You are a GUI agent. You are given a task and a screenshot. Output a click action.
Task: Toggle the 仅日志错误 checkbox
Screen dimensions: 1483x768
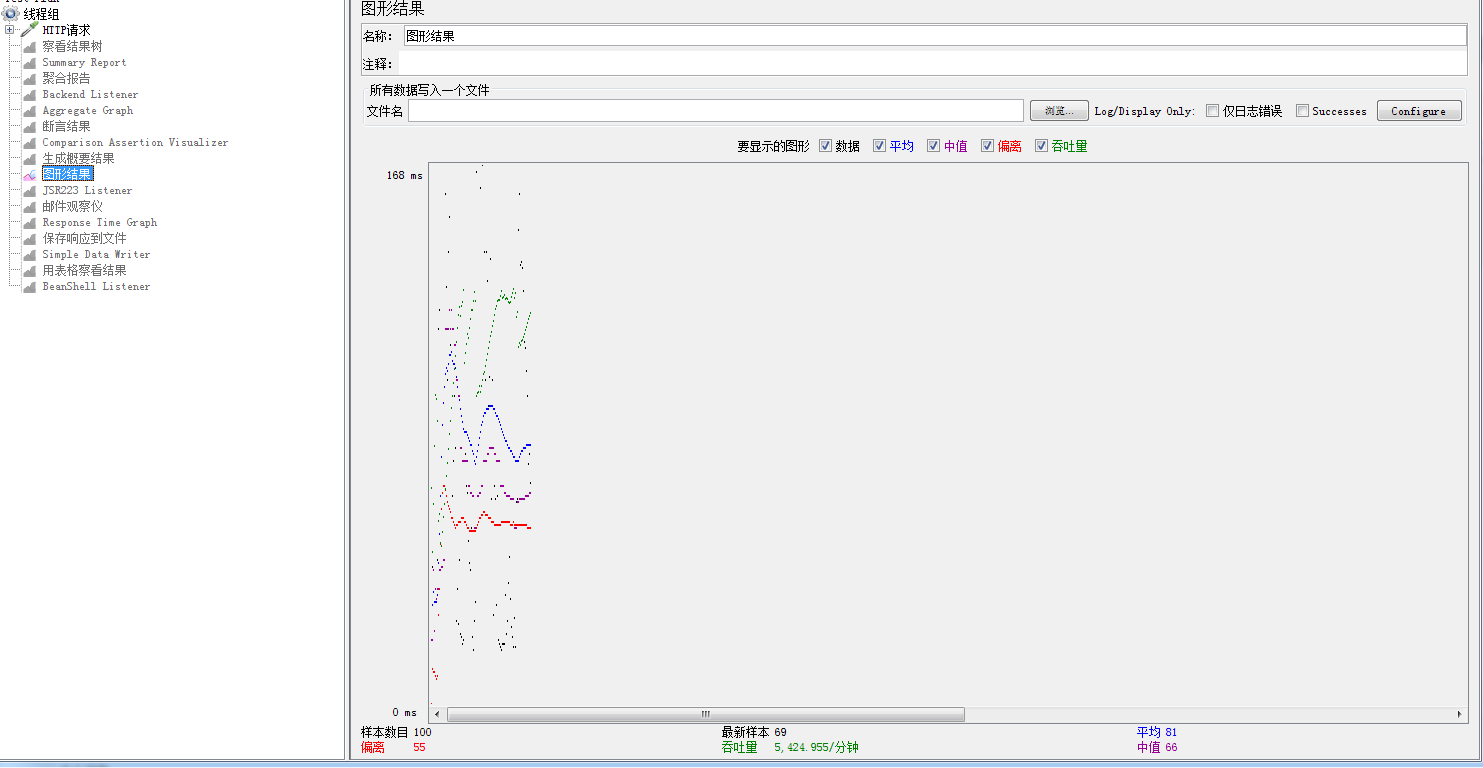point(1212,111)
